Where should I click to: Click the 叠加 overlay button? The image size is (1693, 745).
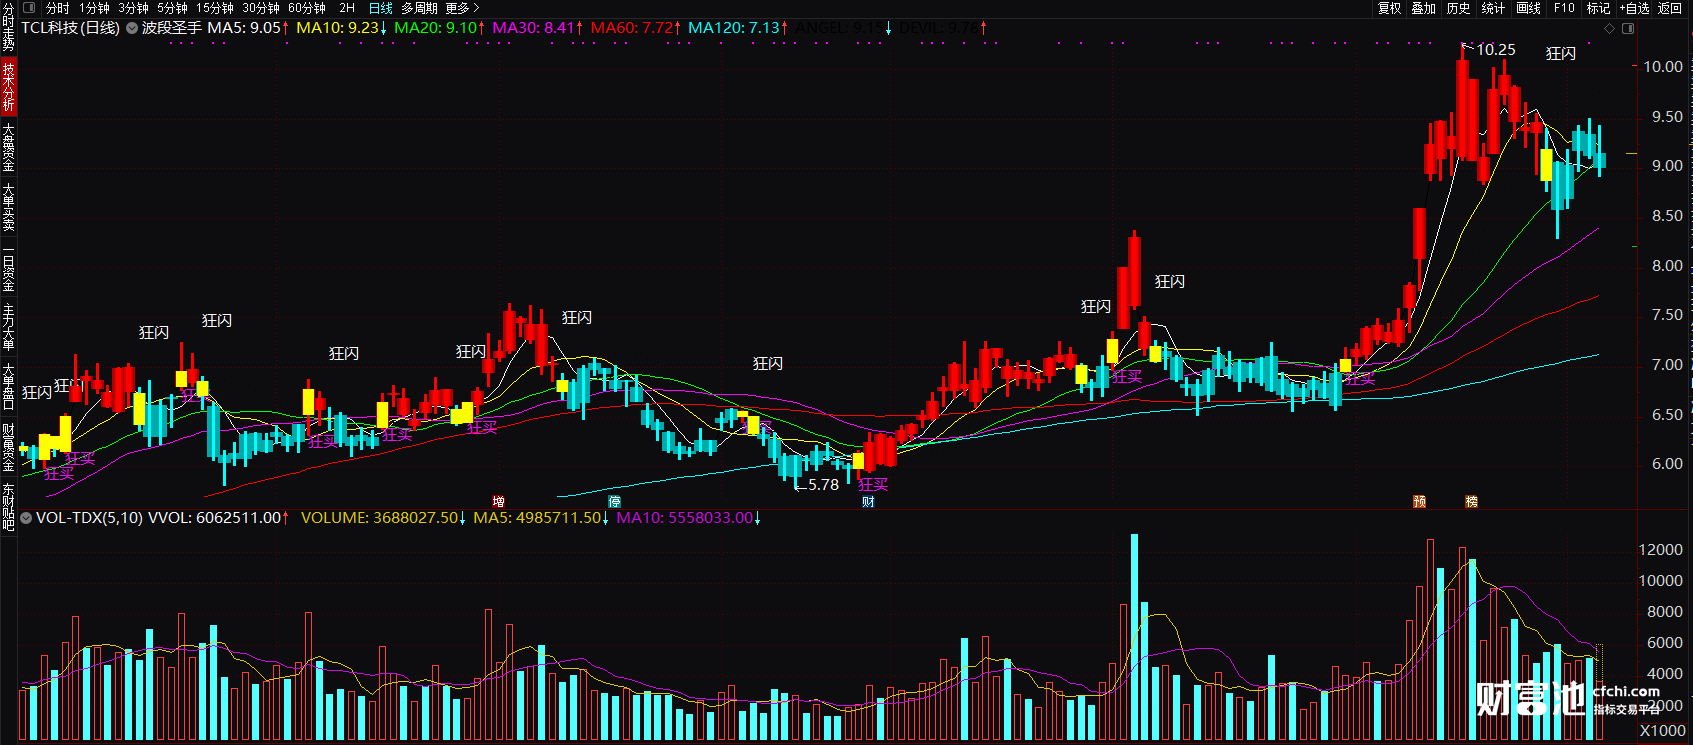tap(1424, 8)
